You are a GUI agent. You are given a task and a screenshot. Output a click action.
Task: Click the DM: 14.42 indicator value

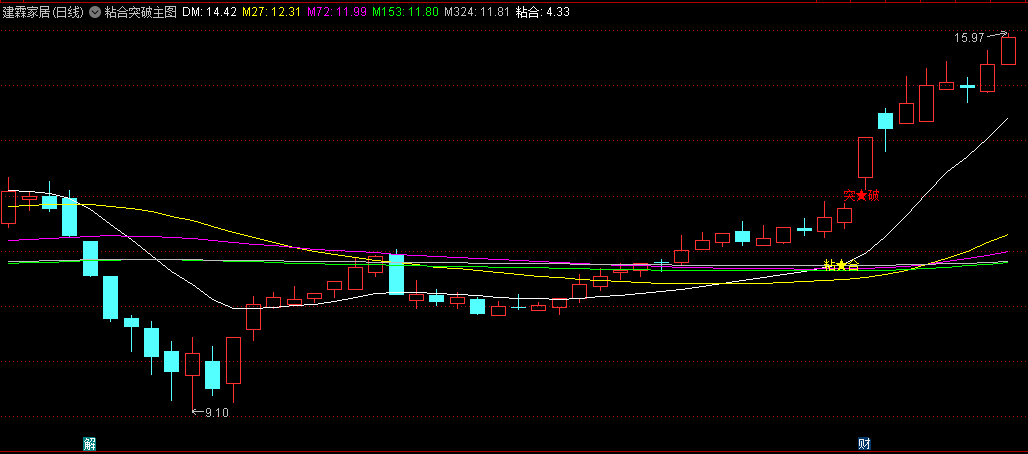coord(209,12)
